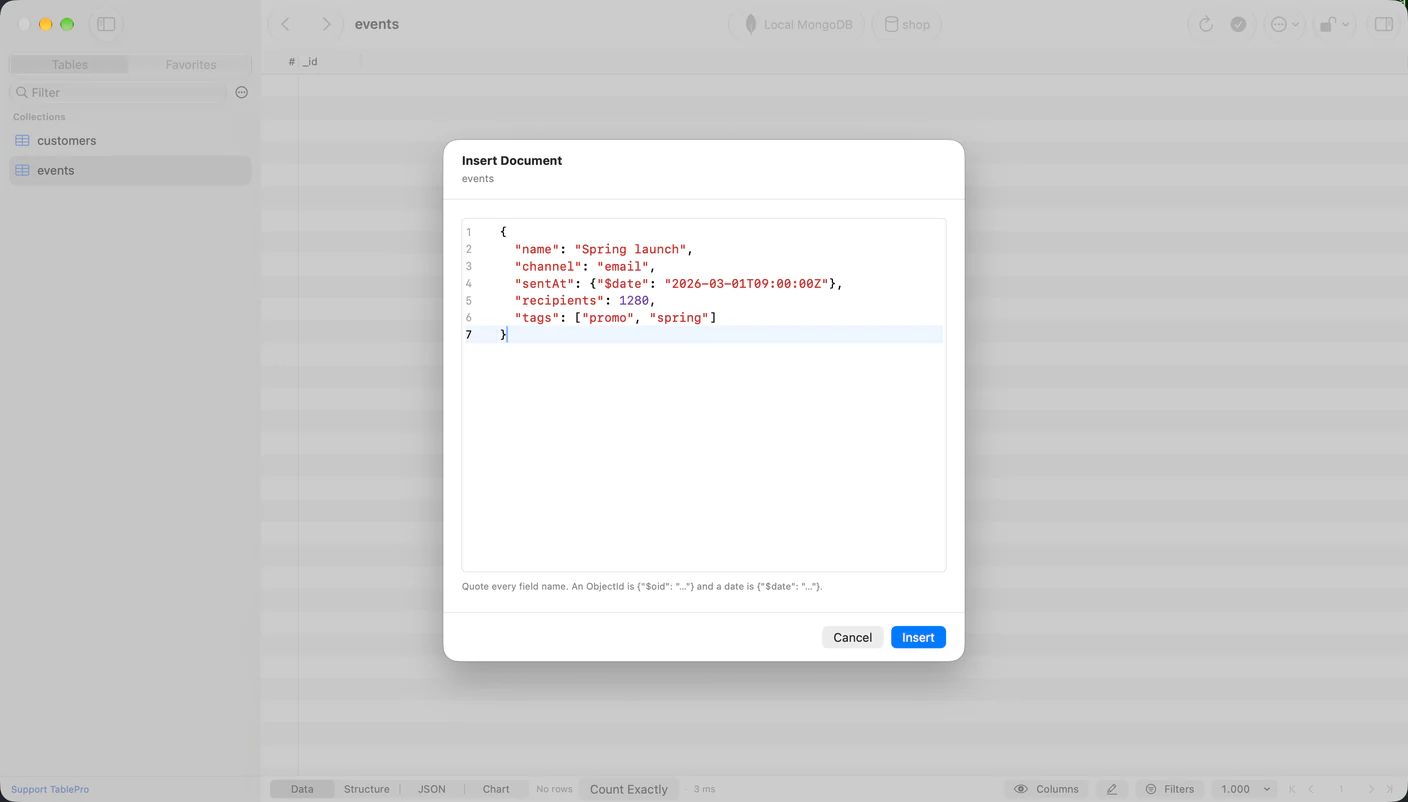Click the 3 ms query time text
The width and height of the screenshot is (1408, 802).
(x=704, y=789)
